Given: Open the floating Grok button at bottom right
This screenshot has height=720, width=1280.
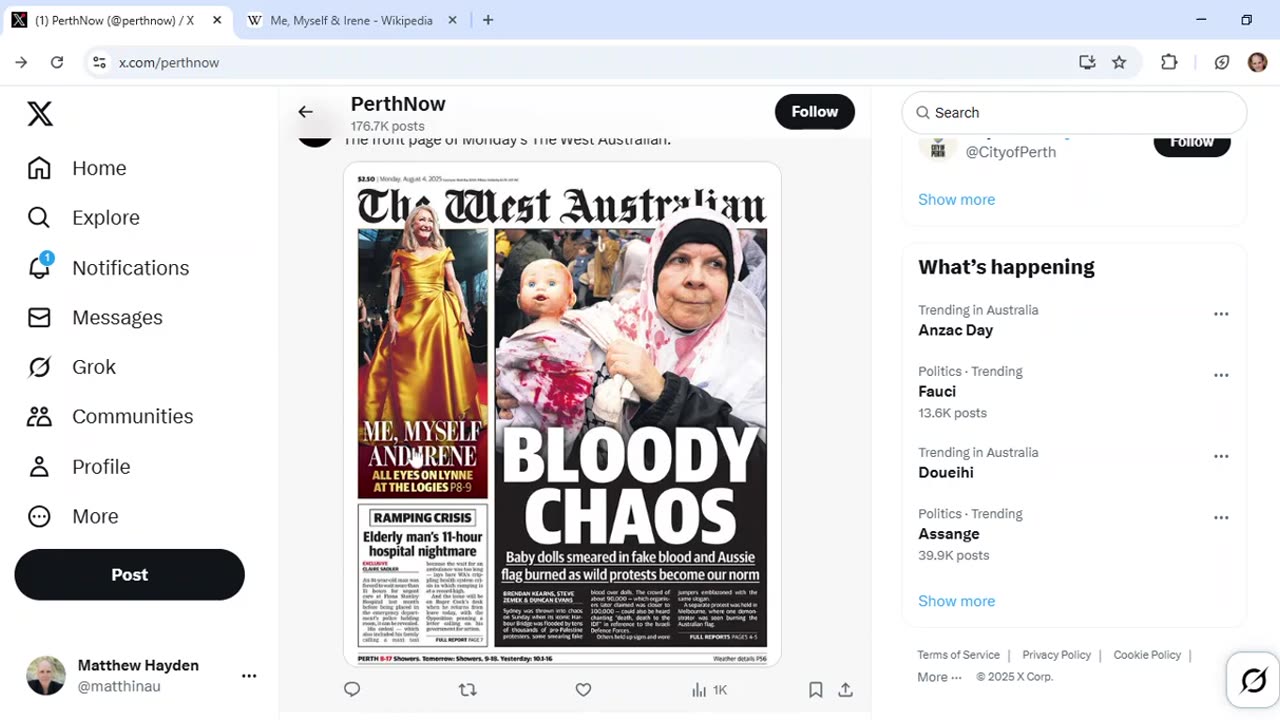Looking at the screenshot, I should click(x=1253, y=681).
